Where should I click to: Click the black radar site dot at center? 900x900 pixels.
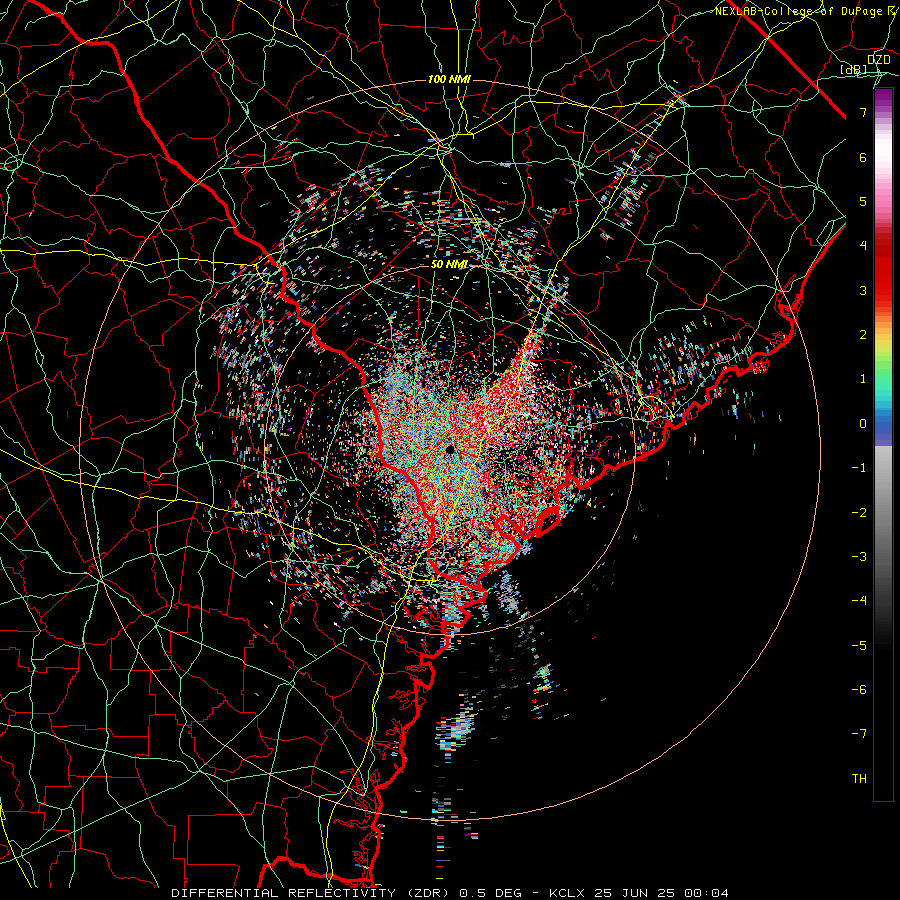click(x=449, y=449)
